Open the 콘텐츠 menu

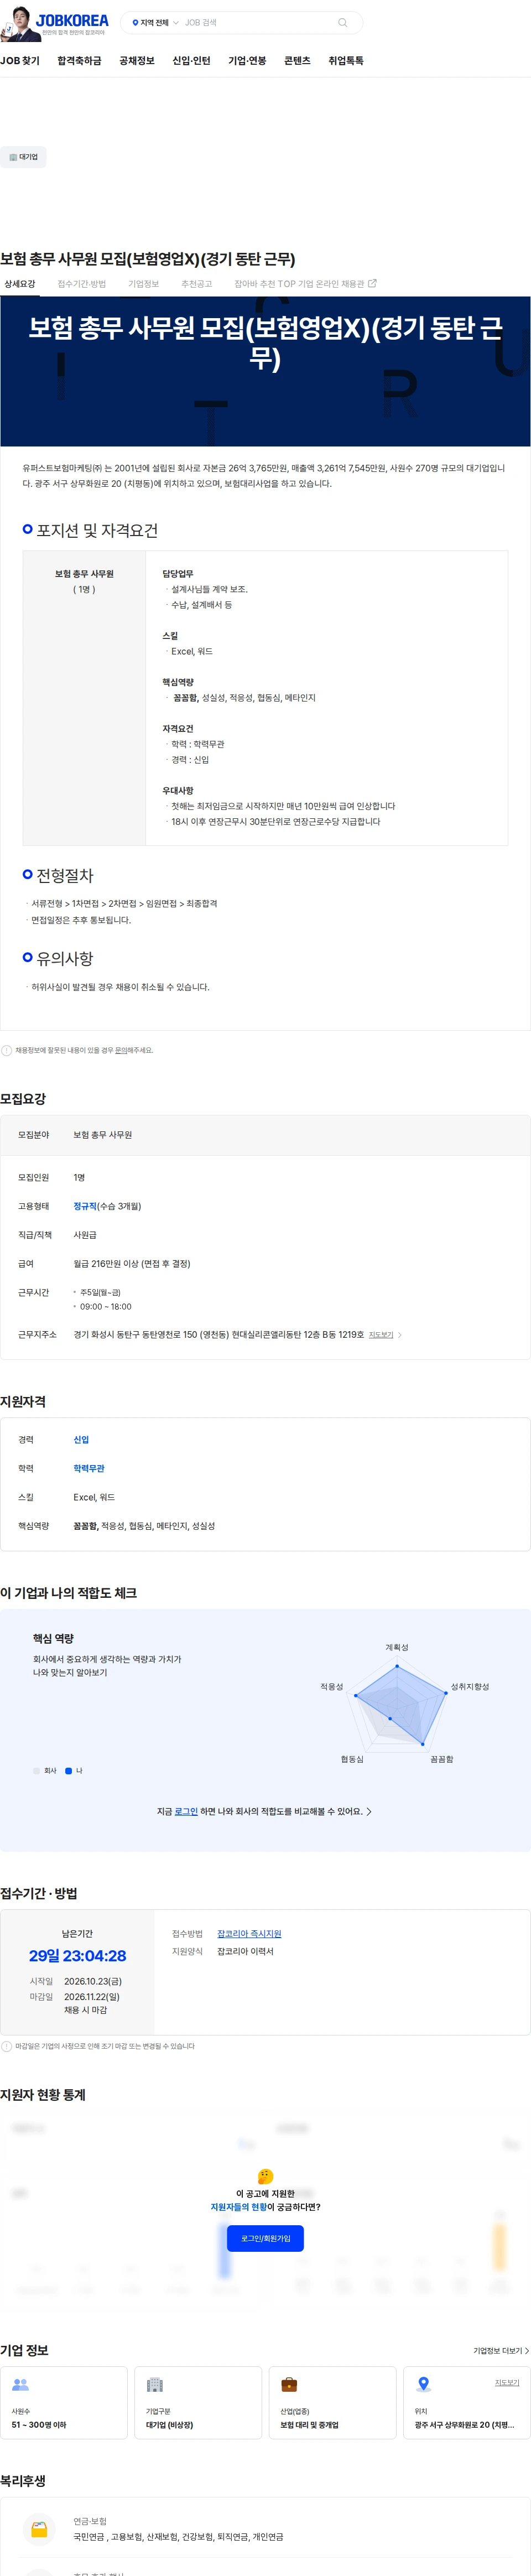tap(297, 61)
